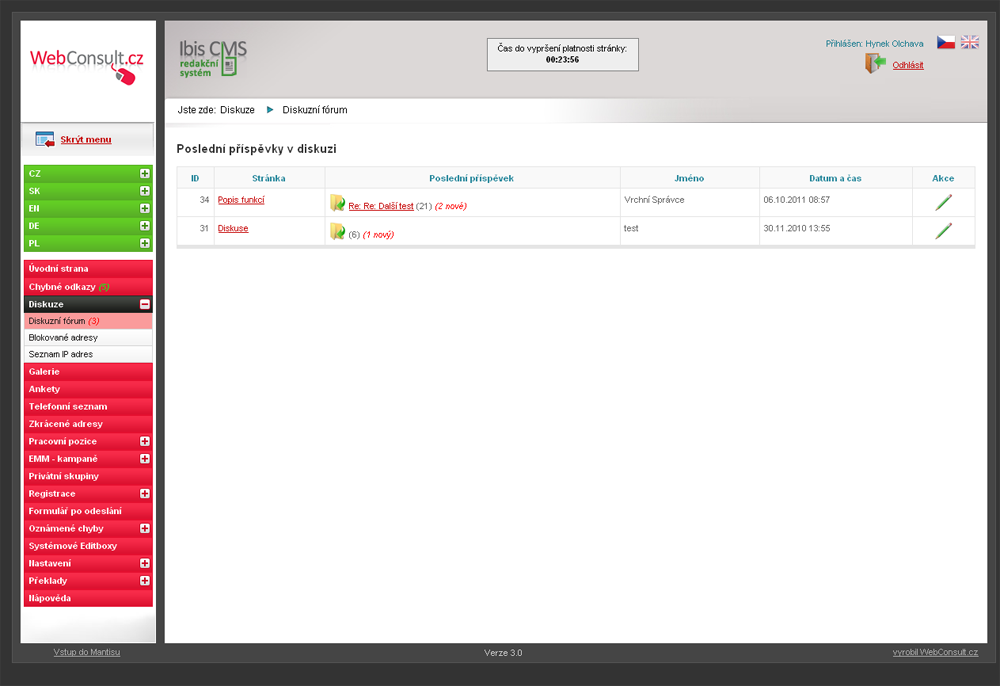Open Privátní skupiny menu item

coord(88,476)
